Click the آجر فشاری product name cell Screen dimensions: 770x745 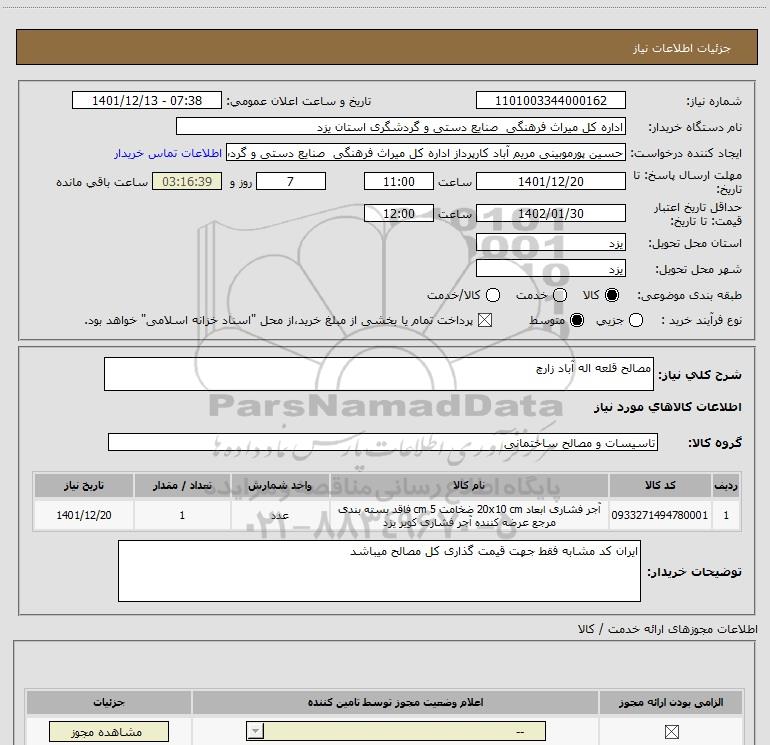469,515
